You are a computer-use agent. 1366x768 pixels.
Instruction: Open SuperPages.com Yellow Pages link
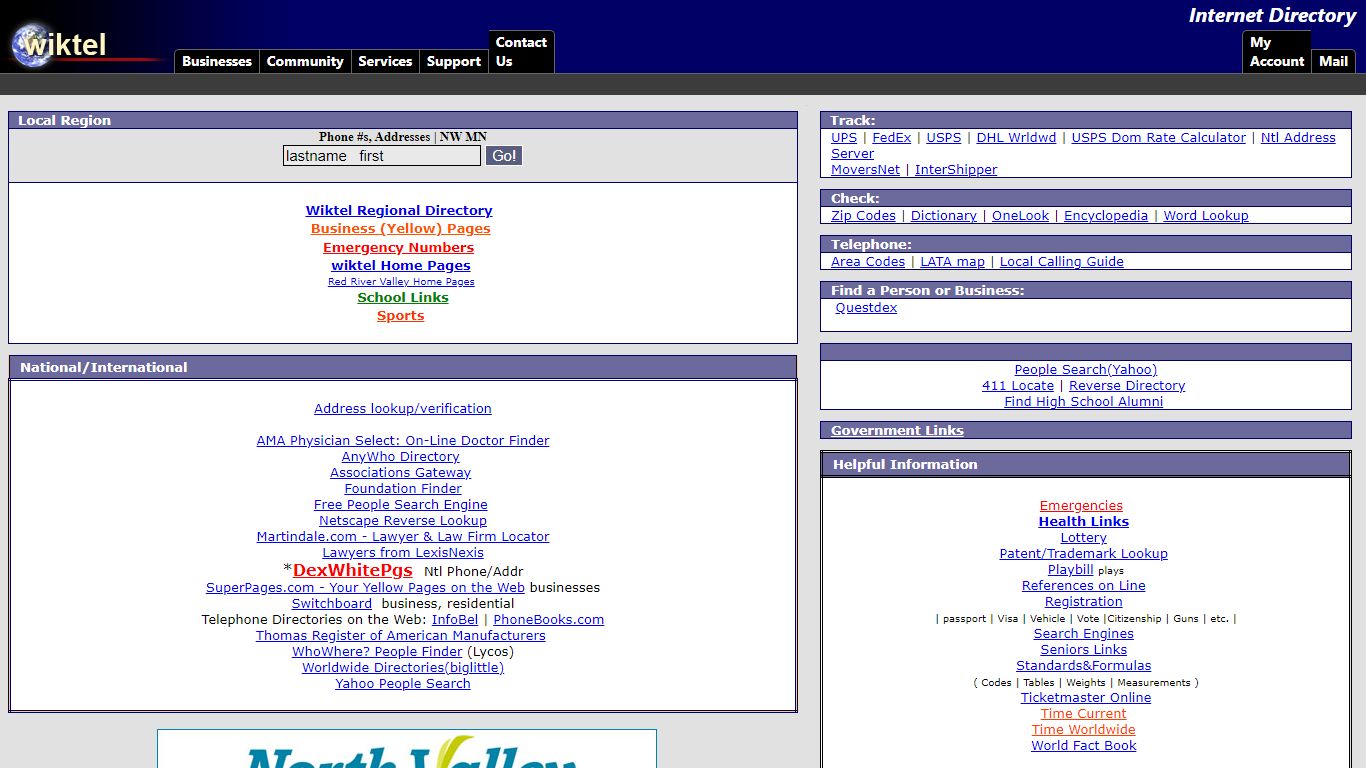pos(365,588)
